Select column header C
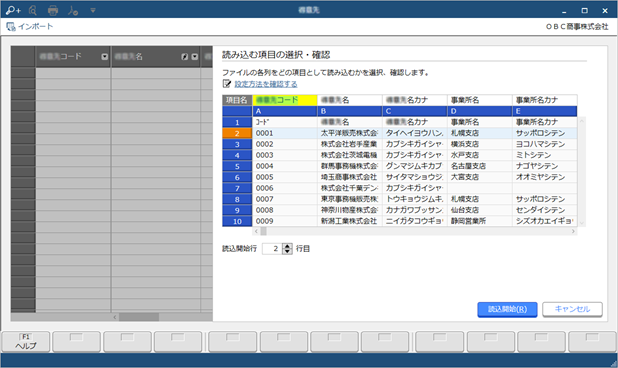 [415, 111]
